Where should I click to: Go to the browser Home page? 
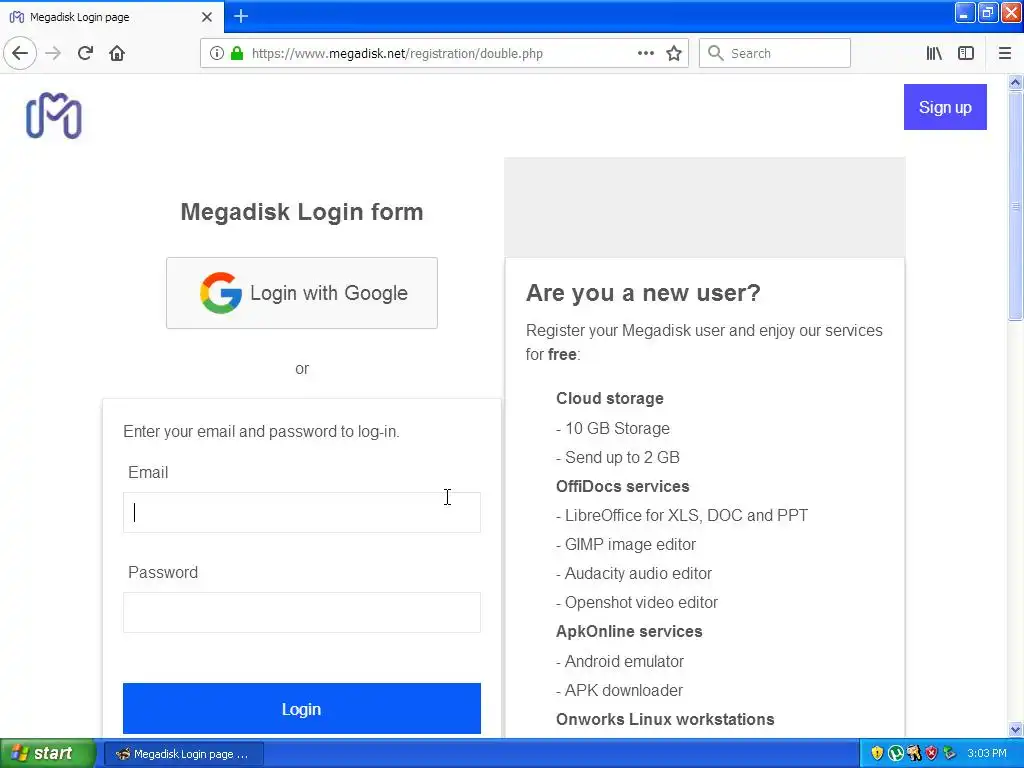point(117,53)
